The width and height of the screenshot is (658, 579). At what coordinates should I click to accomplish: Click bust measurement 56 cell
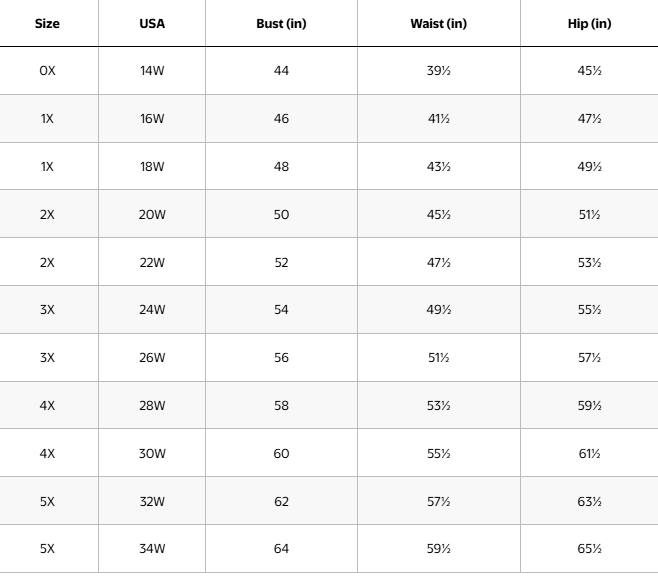point(281,358)
